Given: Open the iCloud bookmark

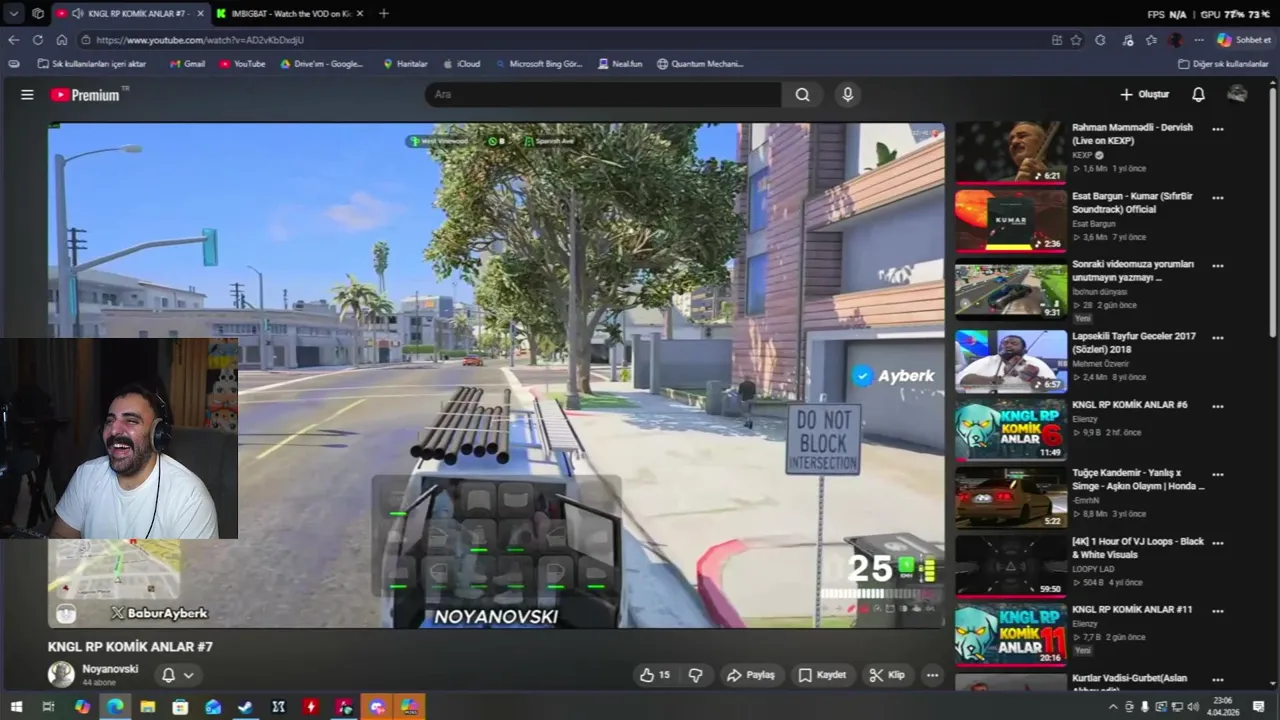Looking at the screenshot, I should 461,64.
